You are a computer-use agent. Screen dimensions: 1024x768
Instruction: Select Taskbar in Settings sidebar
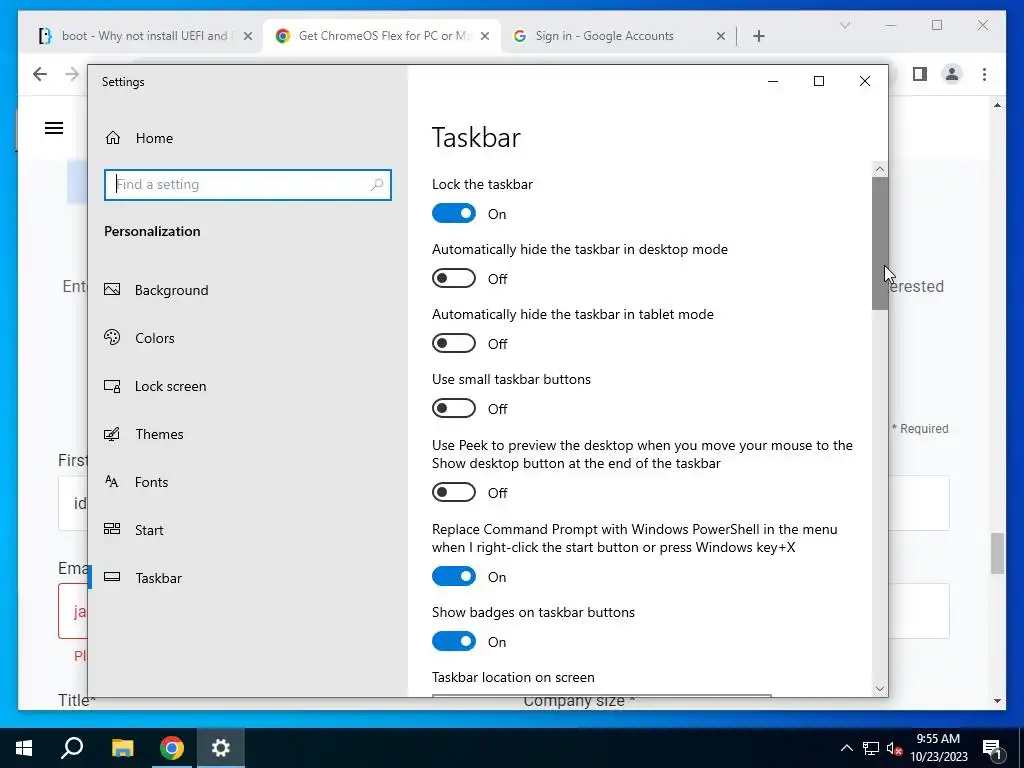pyautogui.click(x=143, y=578)
